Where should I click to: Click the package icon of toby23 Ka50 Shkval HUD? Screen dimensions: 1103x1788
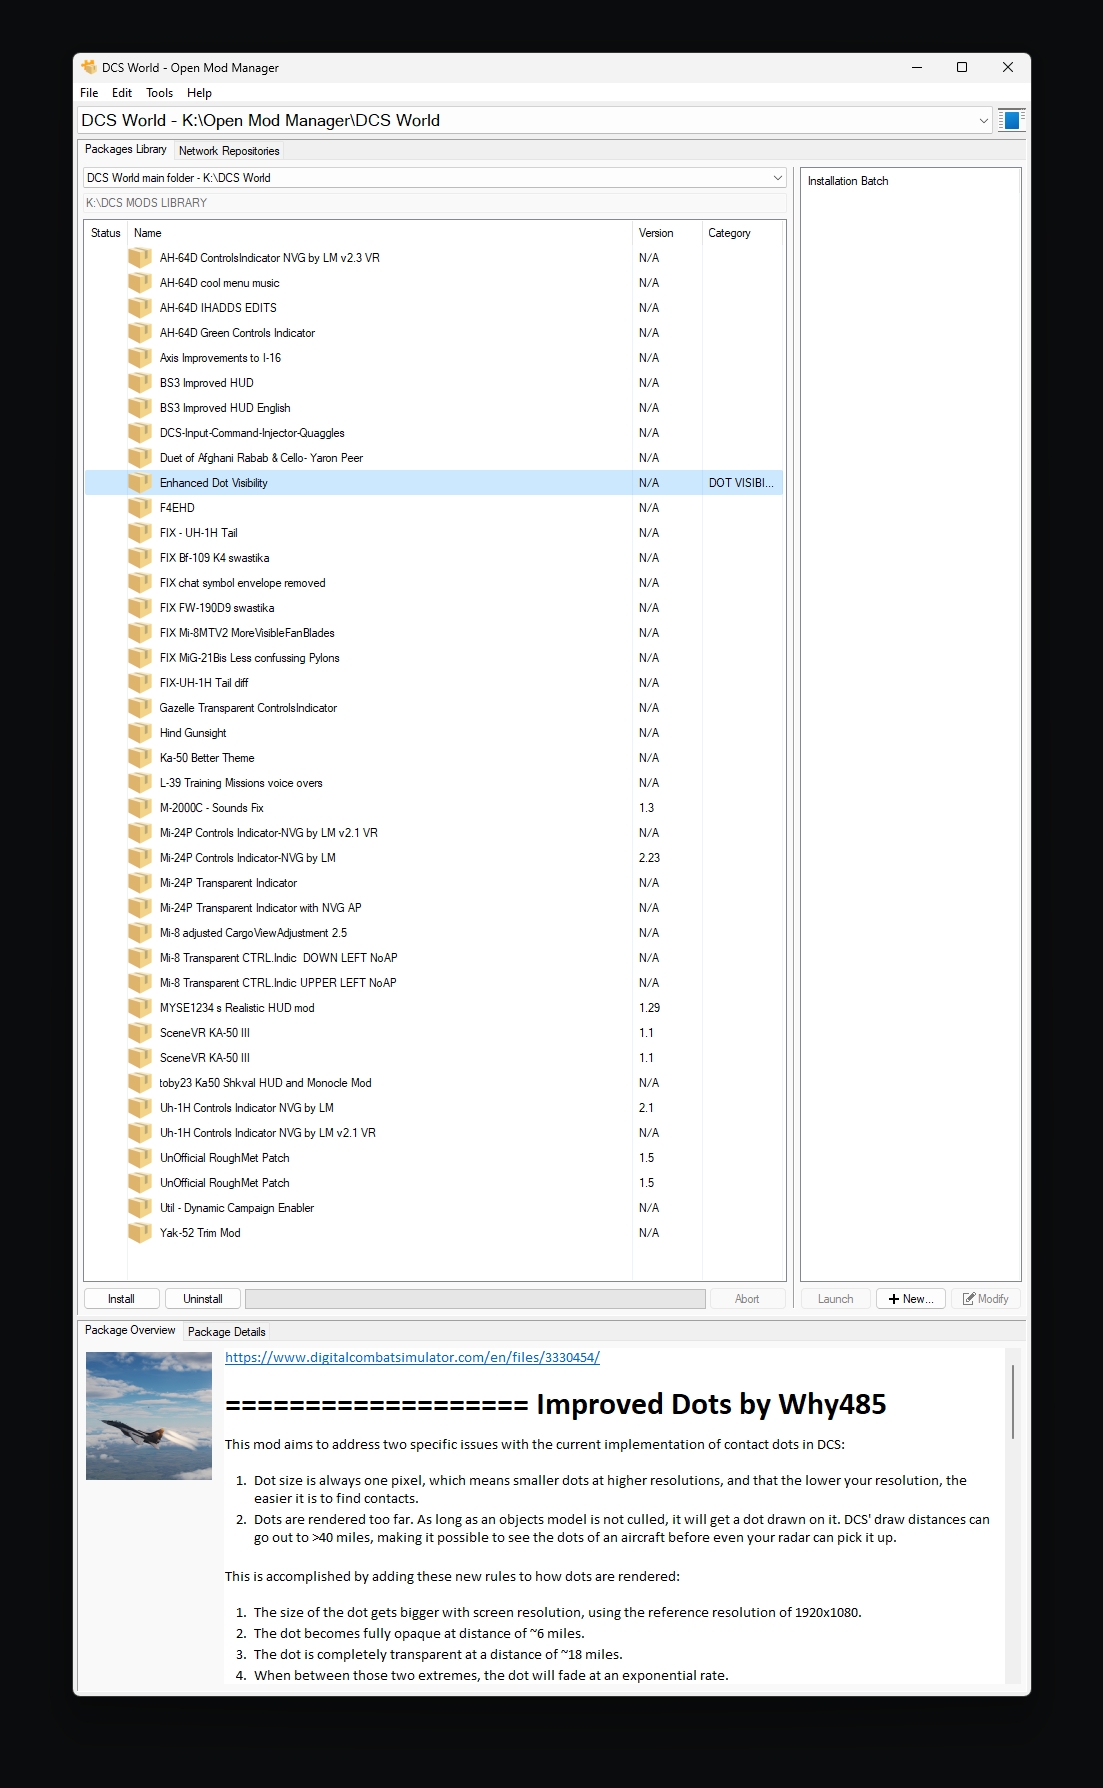point(140,1082)
